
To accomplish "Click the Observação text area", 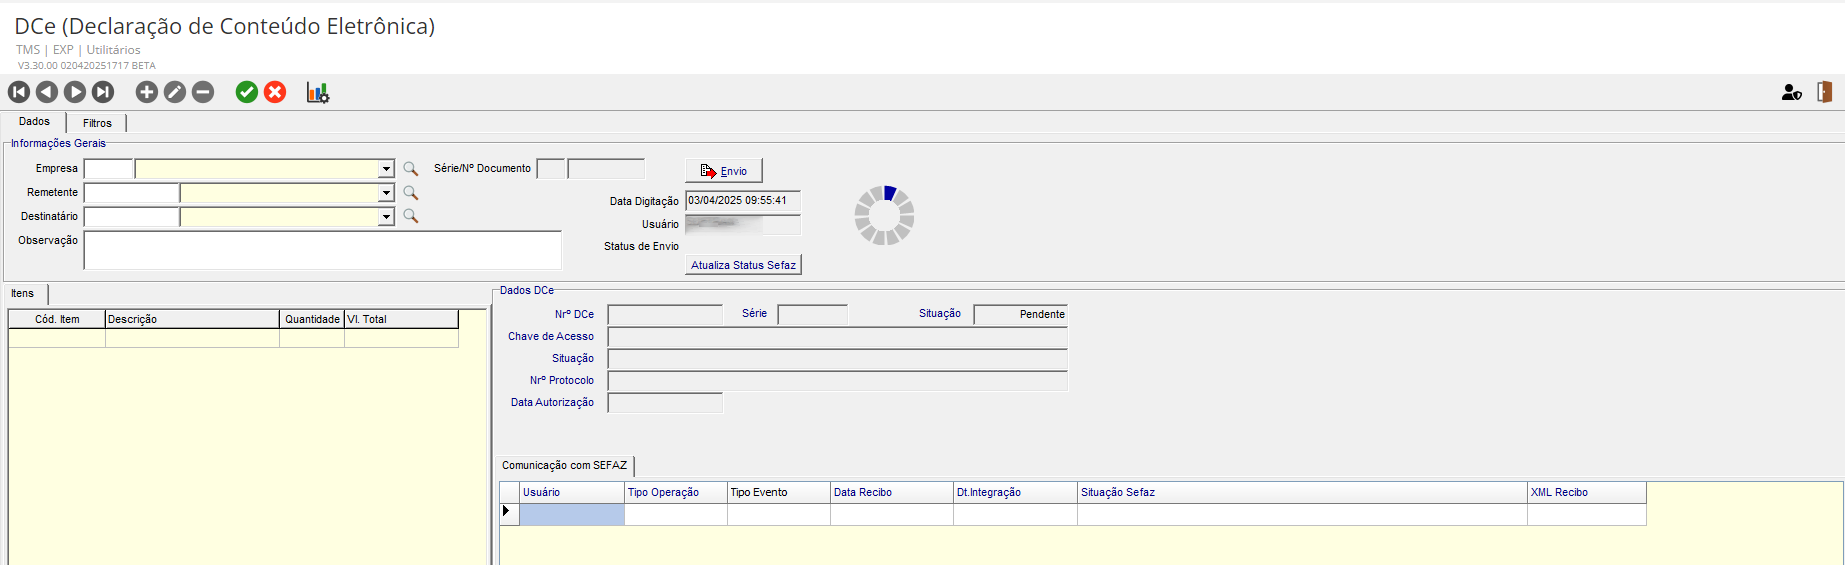I will tap(322, 250).
